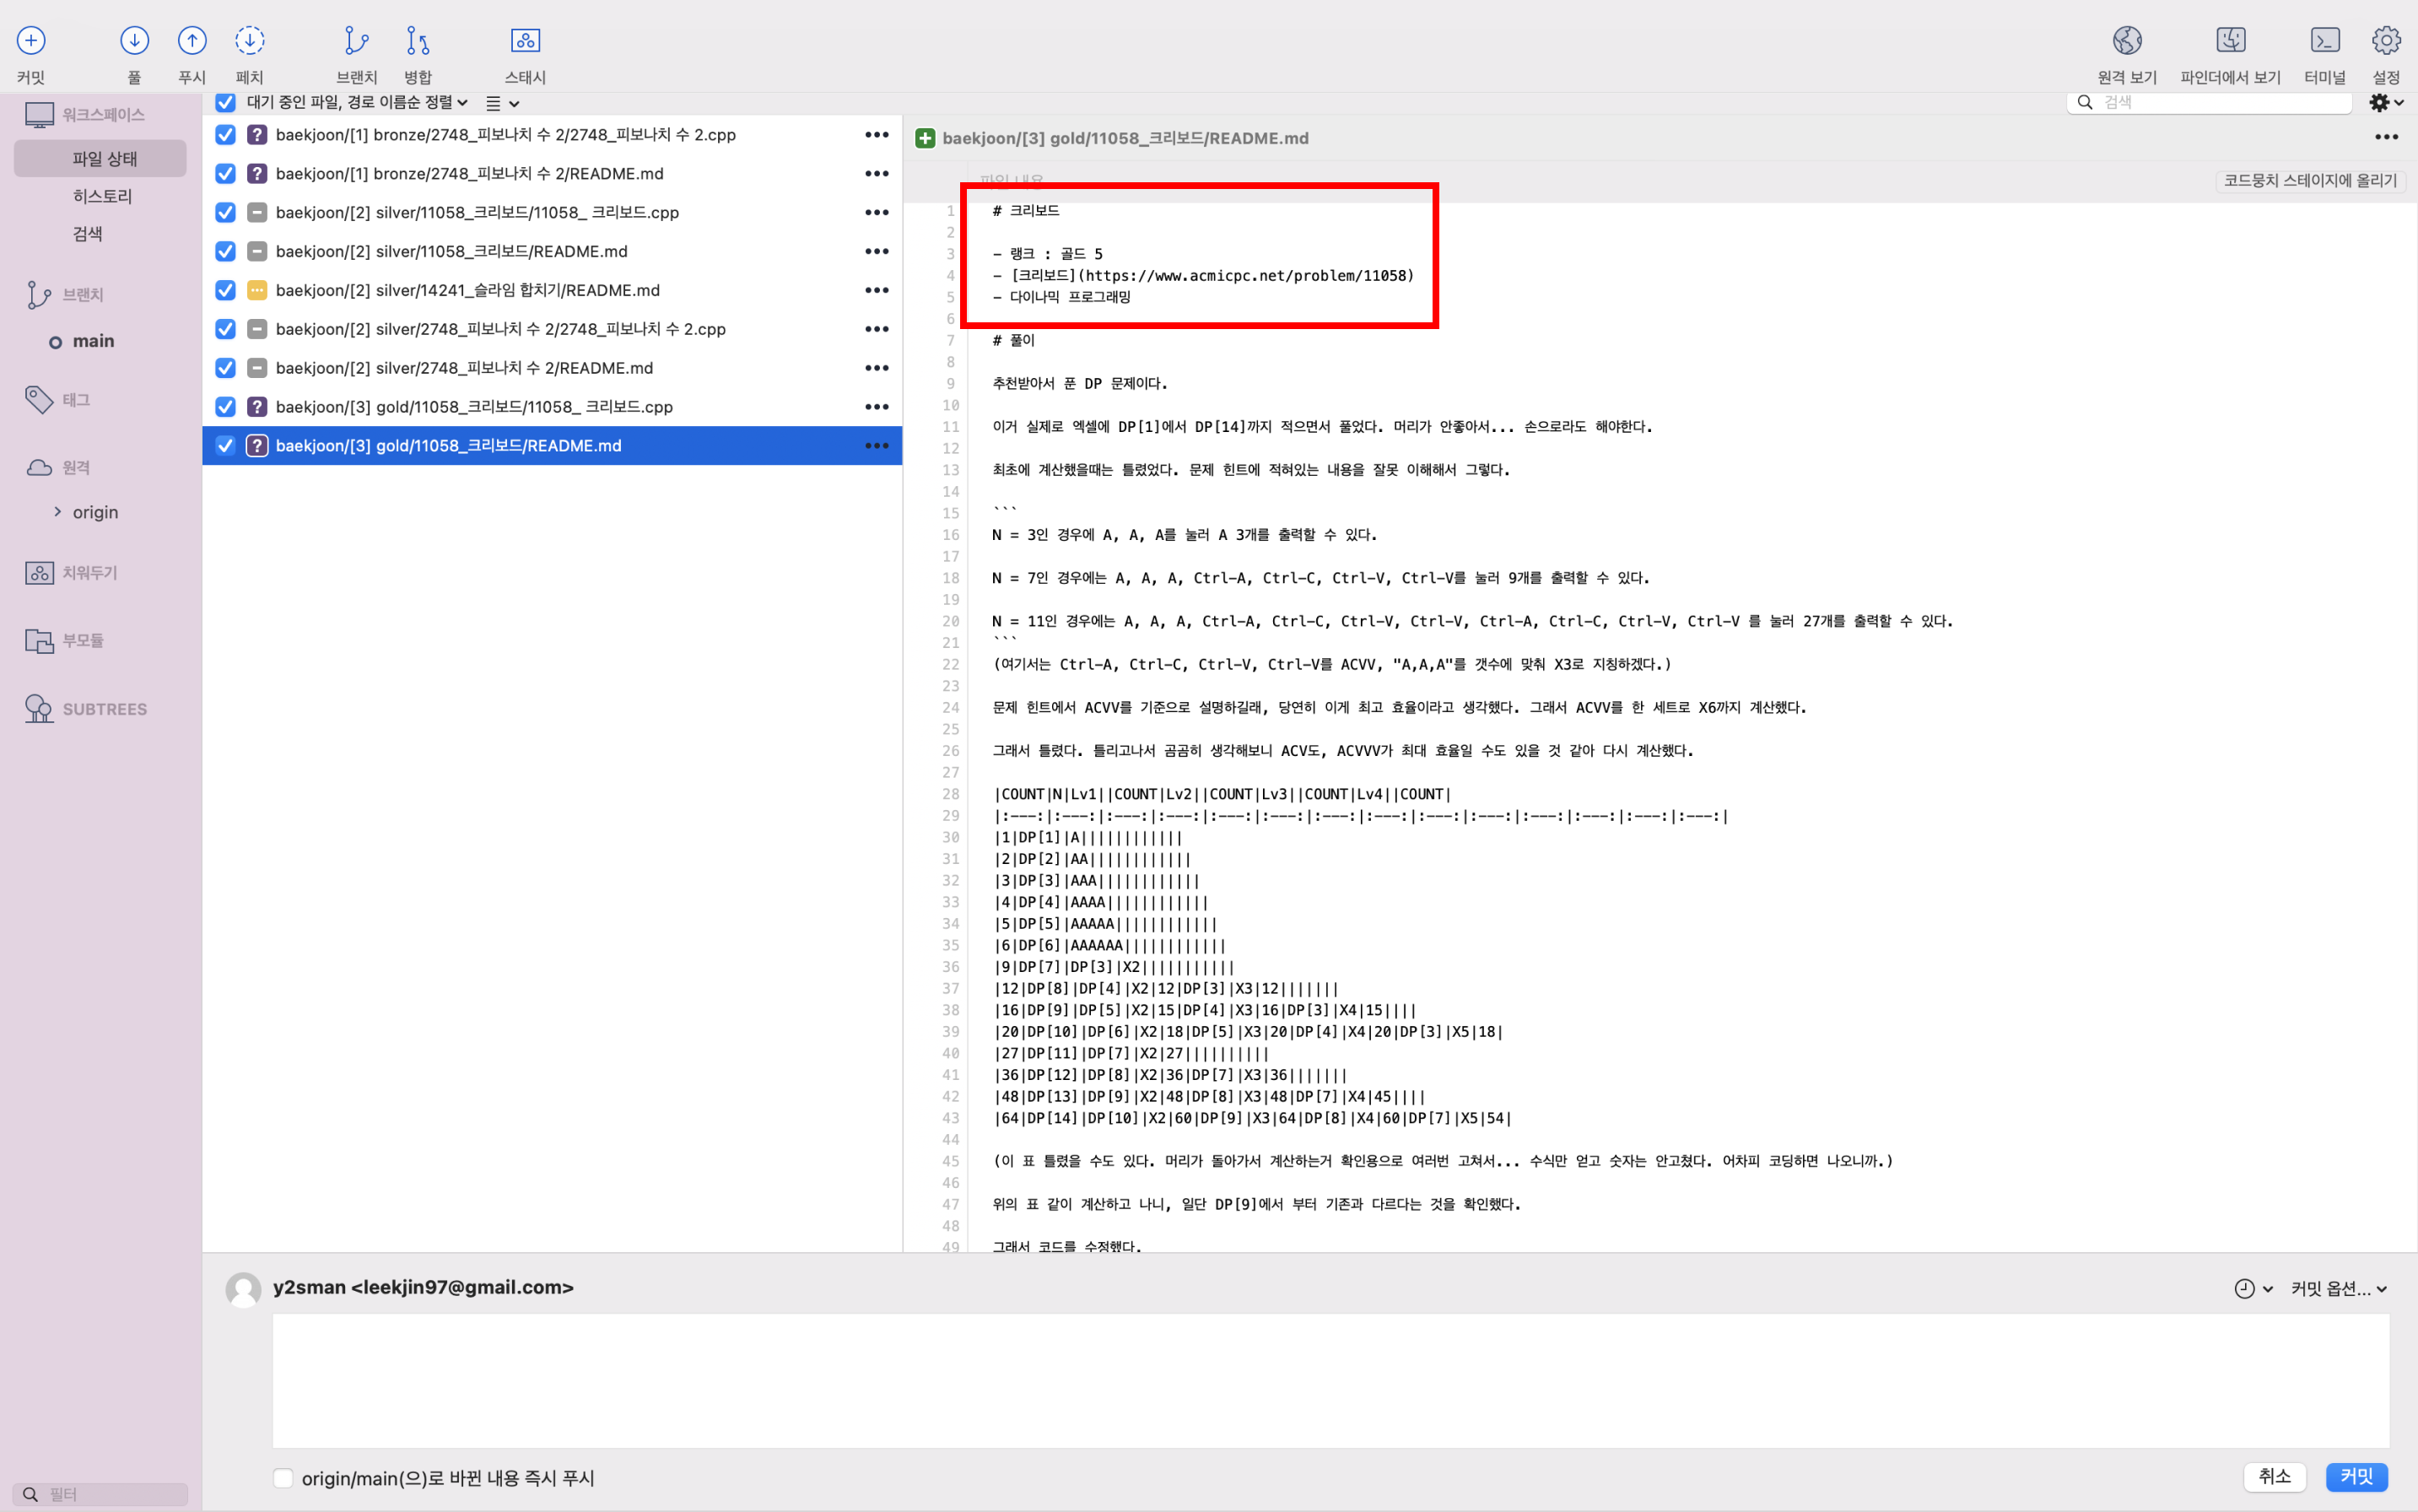Image resolution: width=2418 pixels, height=1512 pixels.
Task: Open more options for bronze 2748 .cpp file
Action: tap(876, 135)
